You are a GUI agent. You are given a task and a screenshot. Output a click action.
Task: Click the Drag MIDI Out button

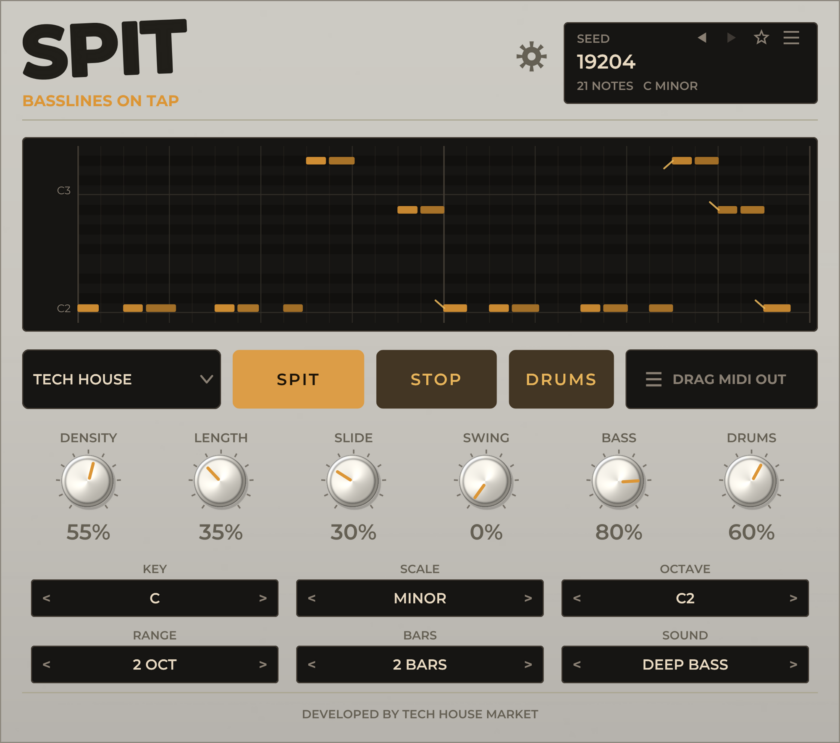pyautogui.click(x=721, y=379)
